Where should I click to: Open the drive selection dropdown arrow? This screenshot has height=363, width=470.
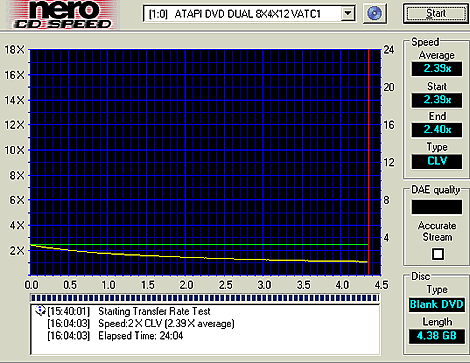click(348, 13)
